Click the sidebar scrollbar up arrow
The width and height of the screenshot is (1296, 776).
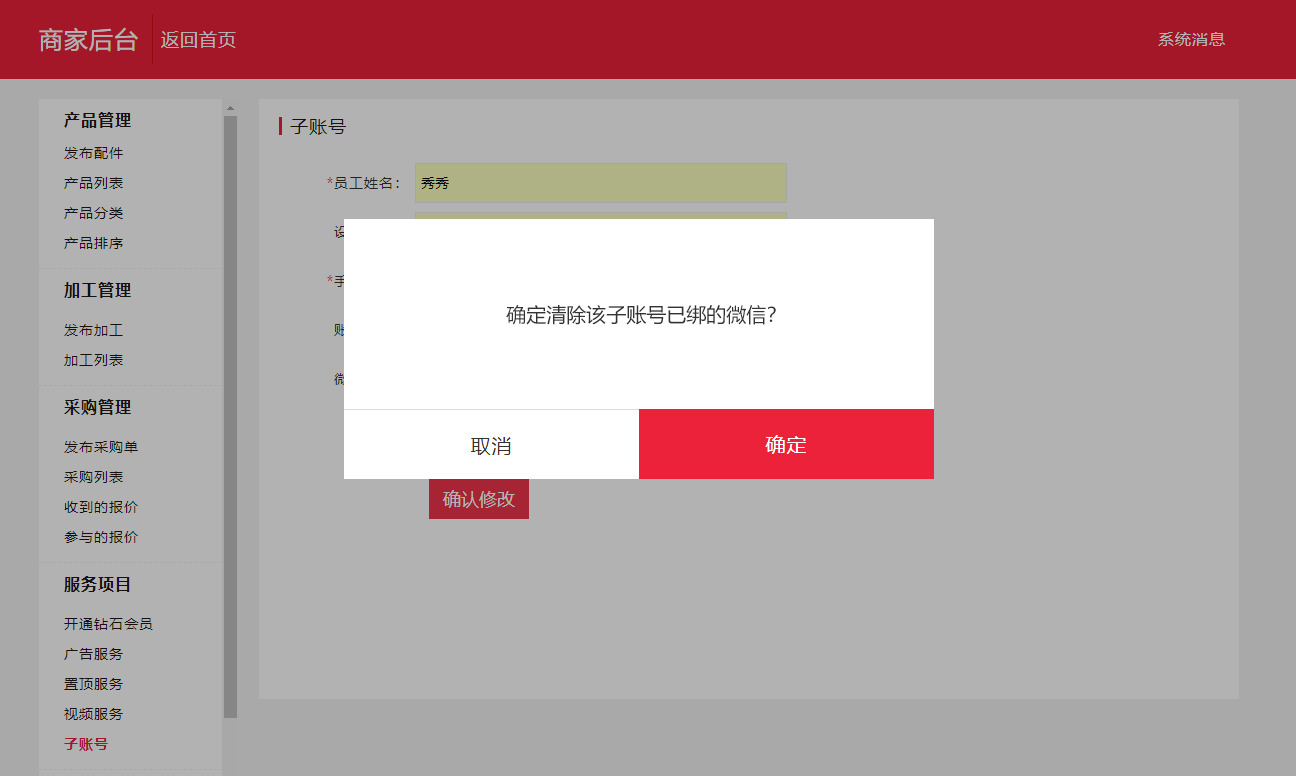coord(230,107)
